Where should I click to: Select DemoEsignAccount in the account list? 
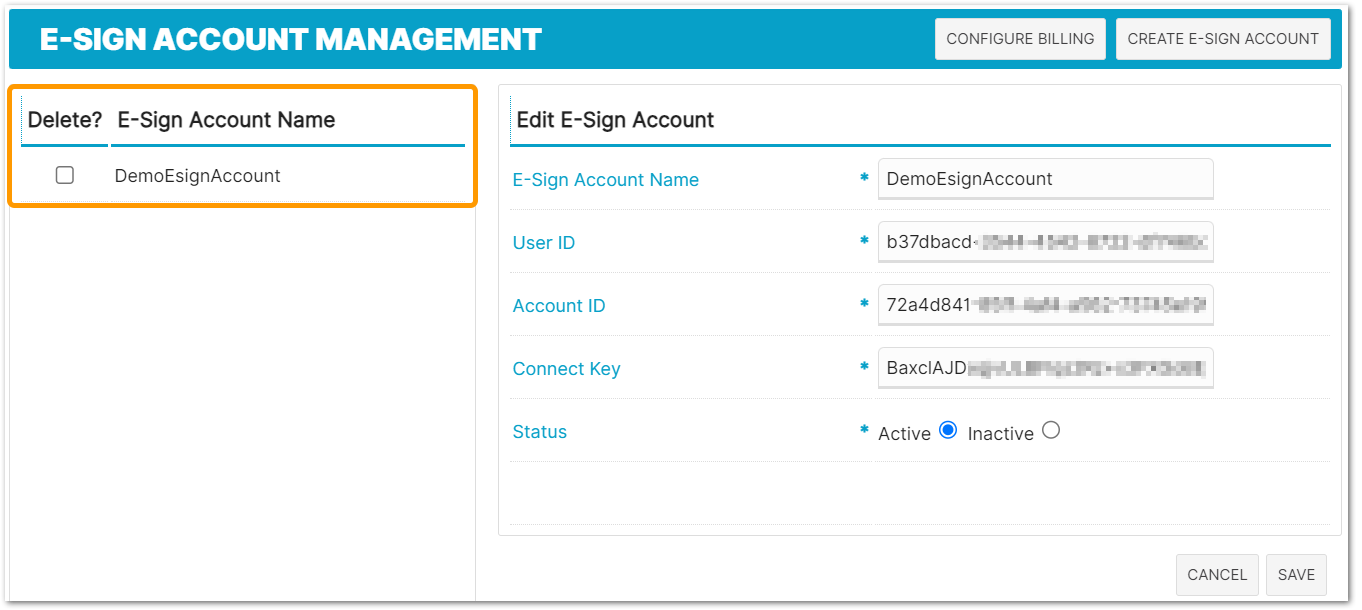point(198,176)
